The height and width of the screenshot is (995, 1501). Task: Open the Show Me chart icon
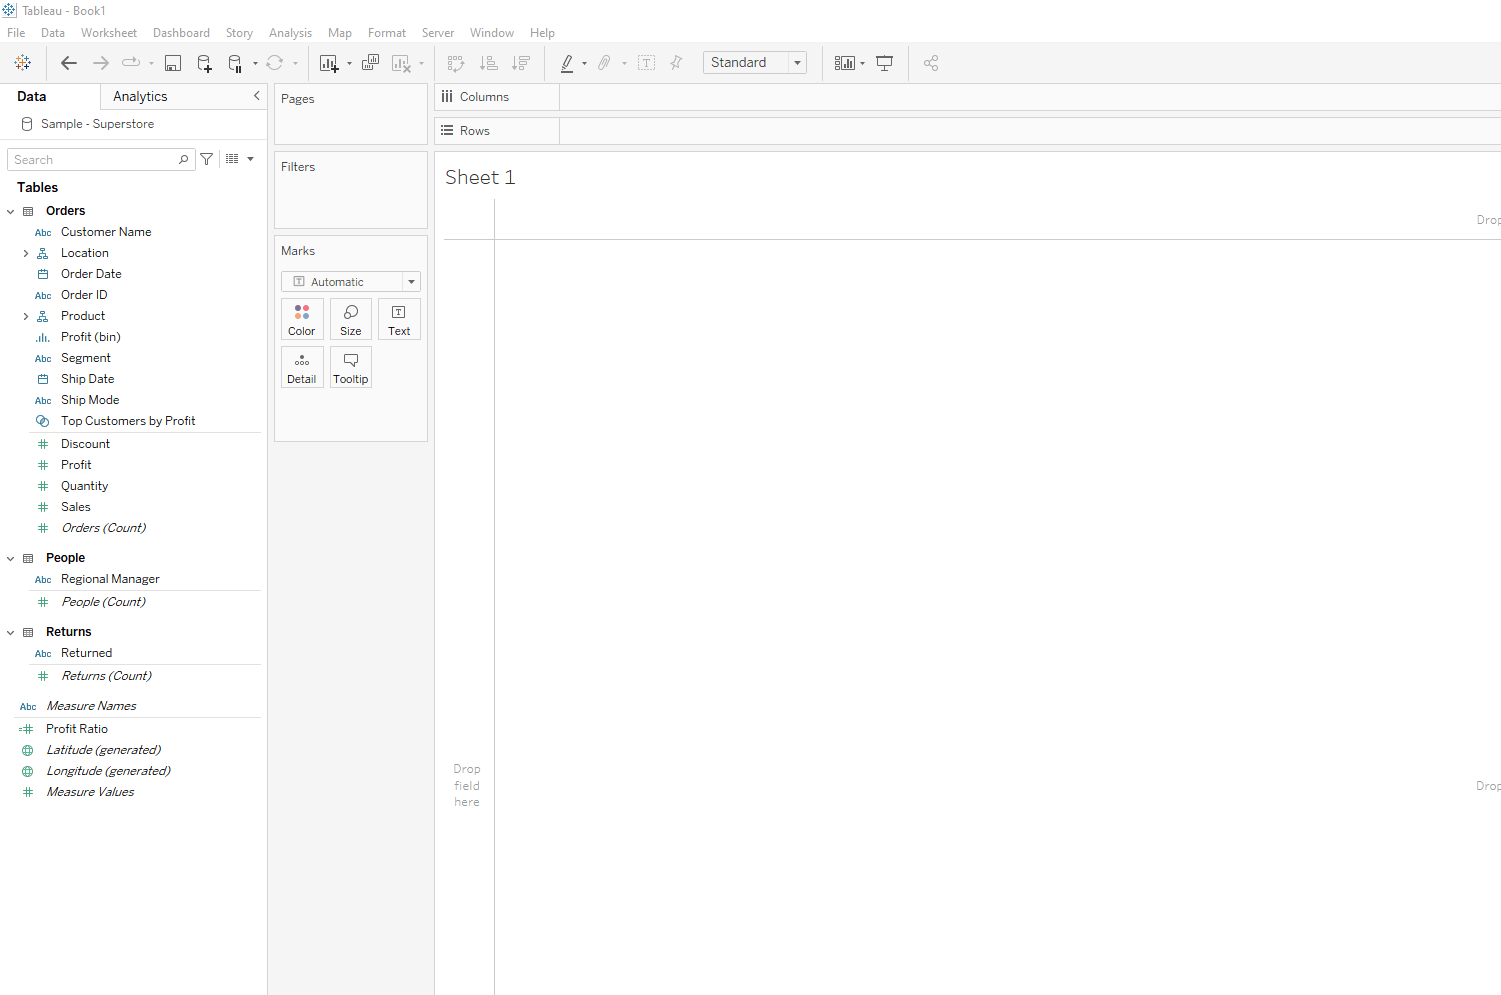(845, 63)
